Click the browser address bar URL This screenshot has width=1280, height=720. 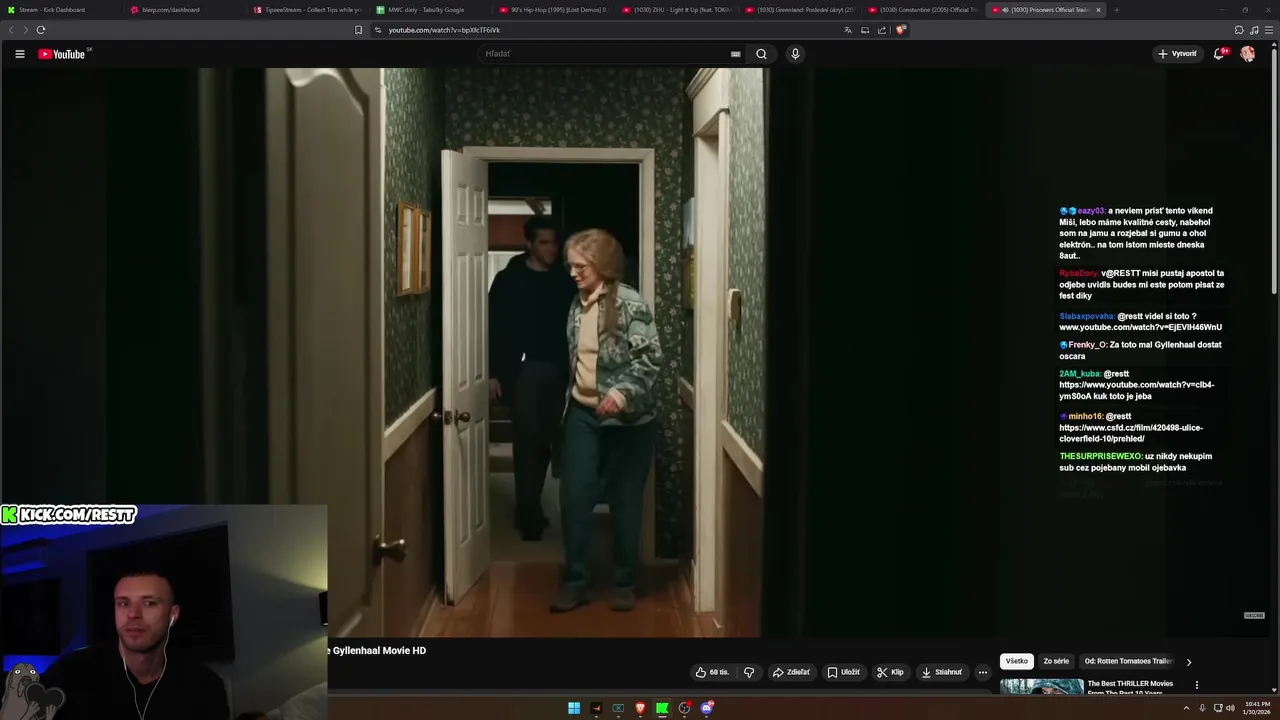(444, 30)
